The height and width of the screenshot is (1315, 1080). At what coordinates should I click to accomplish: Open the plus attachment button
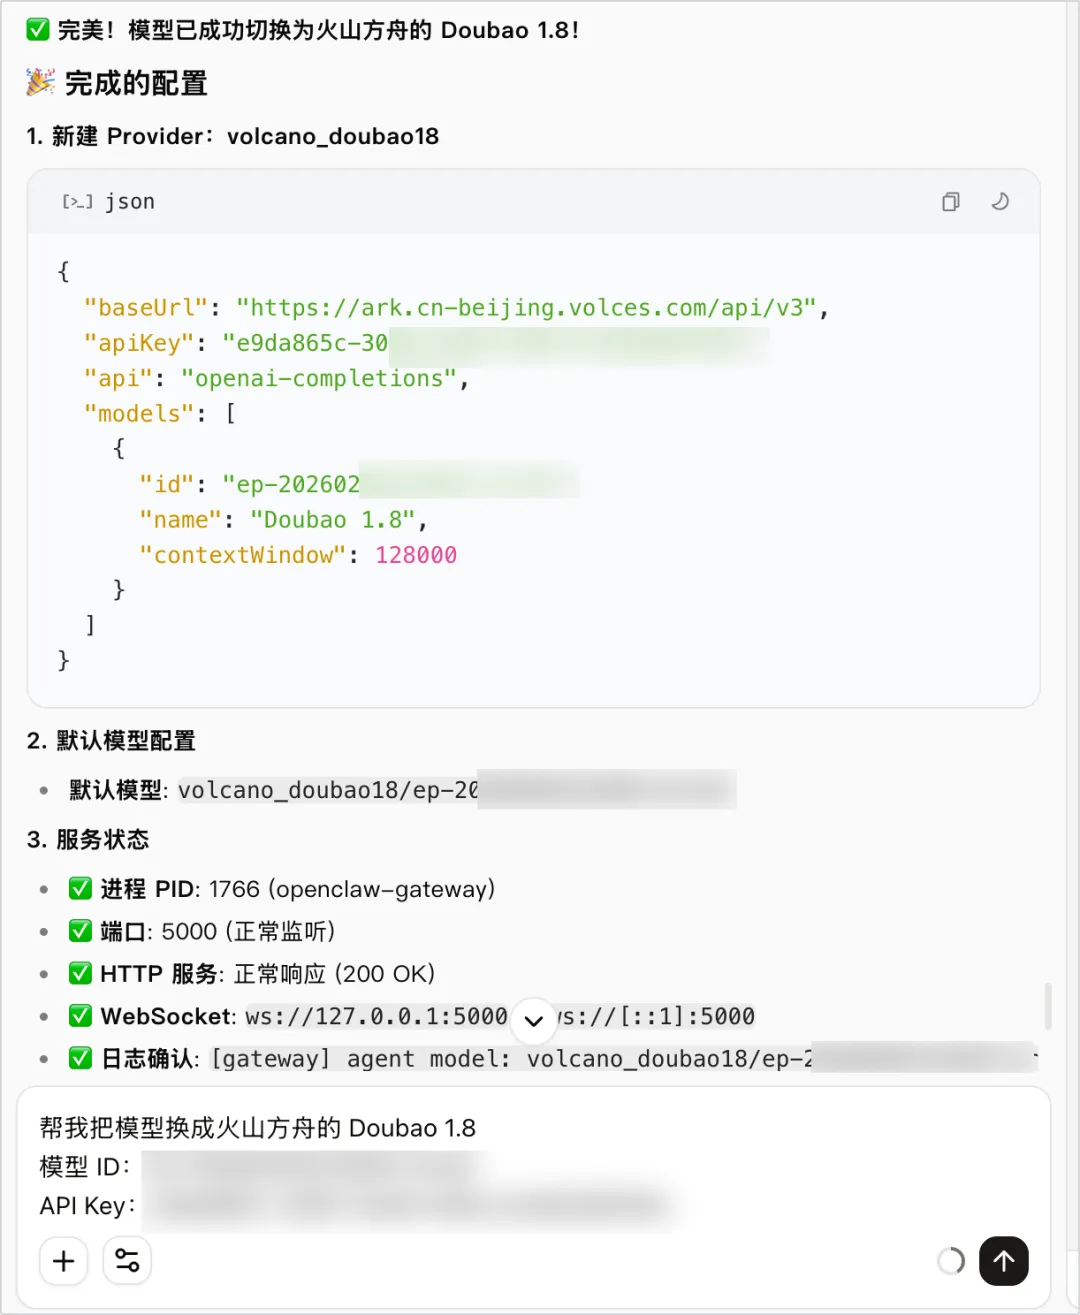click(64, 1261)
